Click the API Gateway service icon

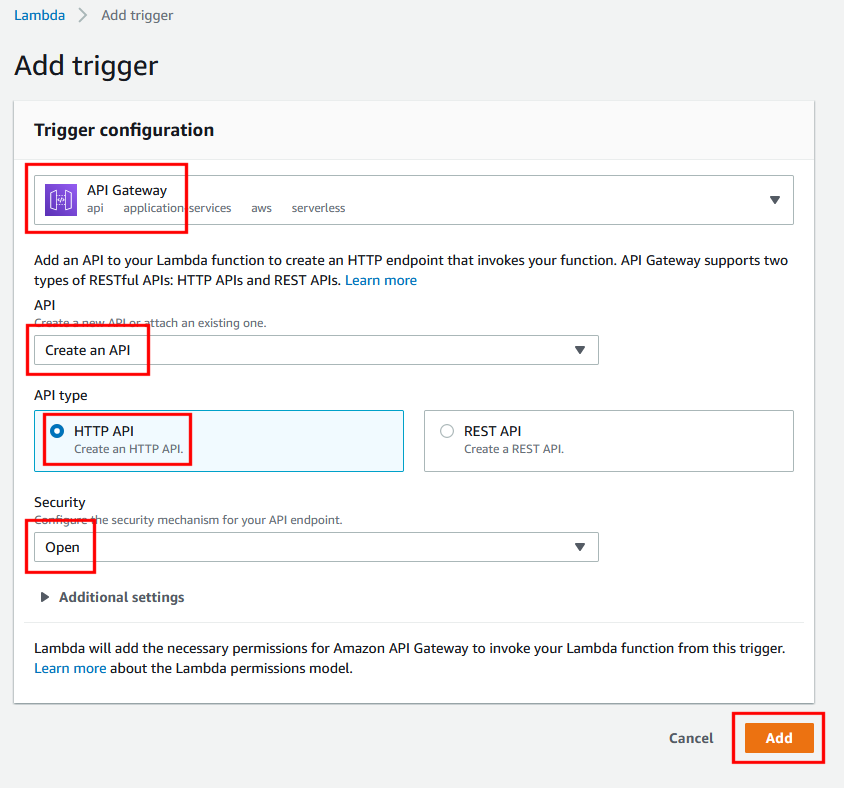click(x=61, y=200)
